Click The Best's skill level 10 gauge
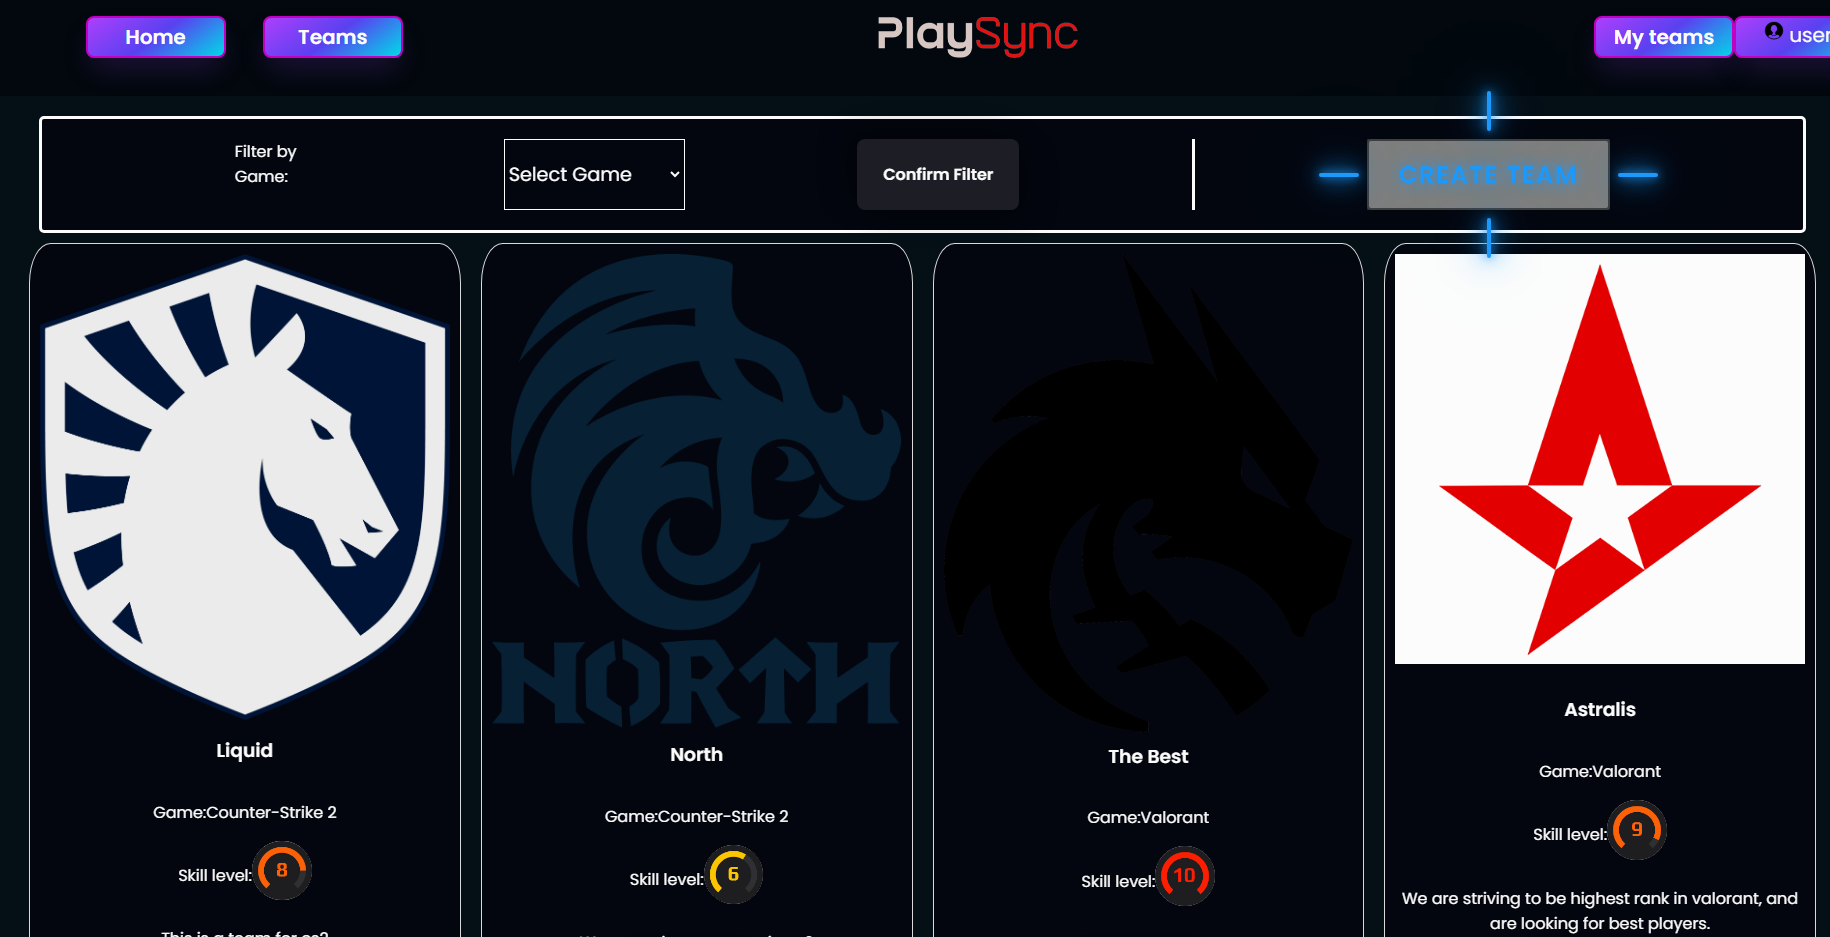This screenshot has height=937, width=1830. click(x=1185, y=876)
